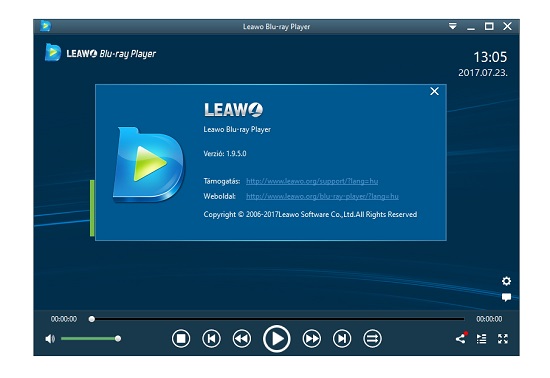The height and width of the screenshot is (378, 550).
Task: Open the Weboldal blu-ray-player link
Action: [322, 196]
